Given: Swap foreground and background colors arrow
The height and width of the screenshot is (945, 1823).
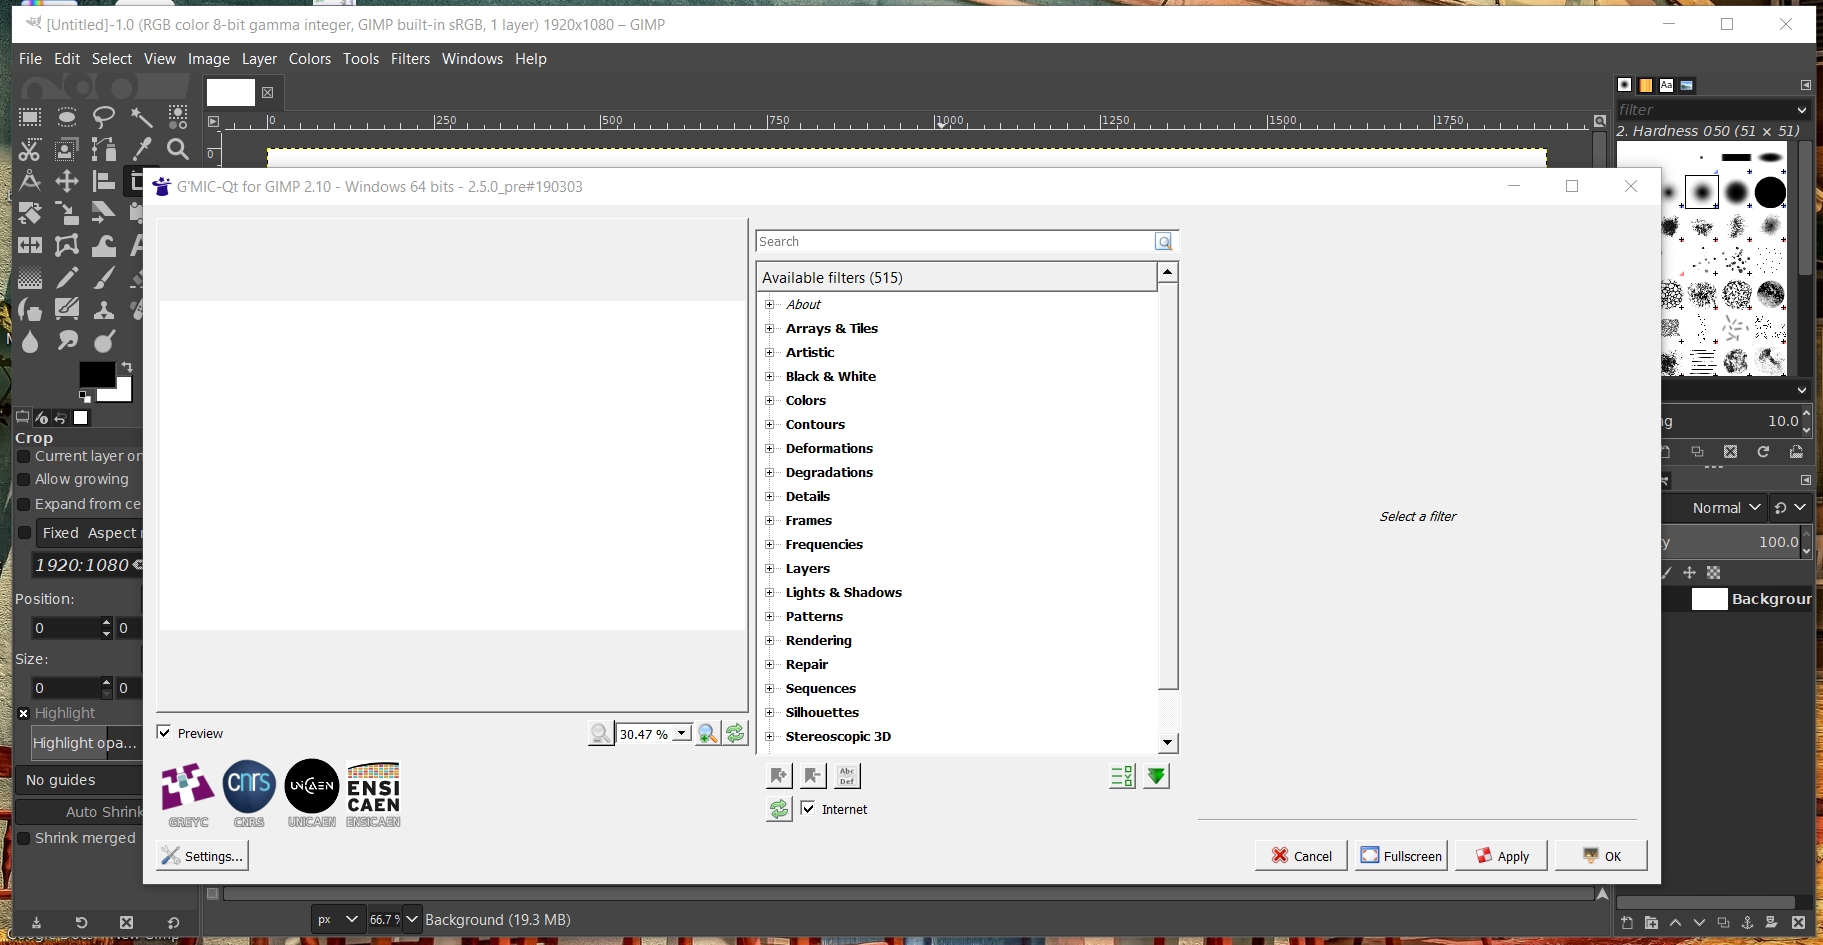Looking at the screenshot, I should [127, 367].
